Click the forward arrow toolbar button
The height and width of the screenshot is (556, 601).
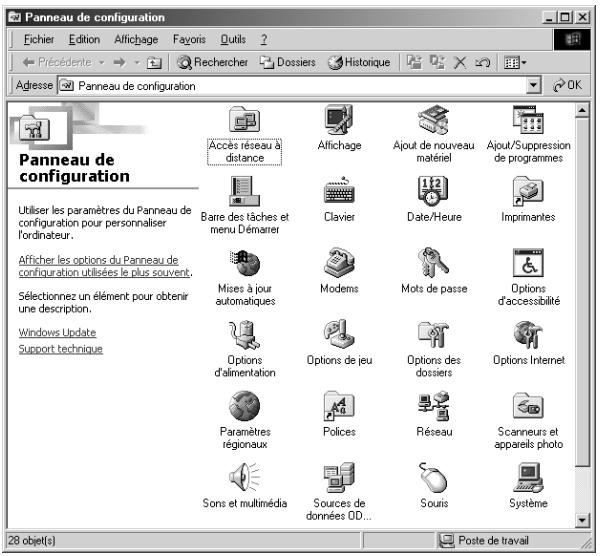click(x=120, y=62)
